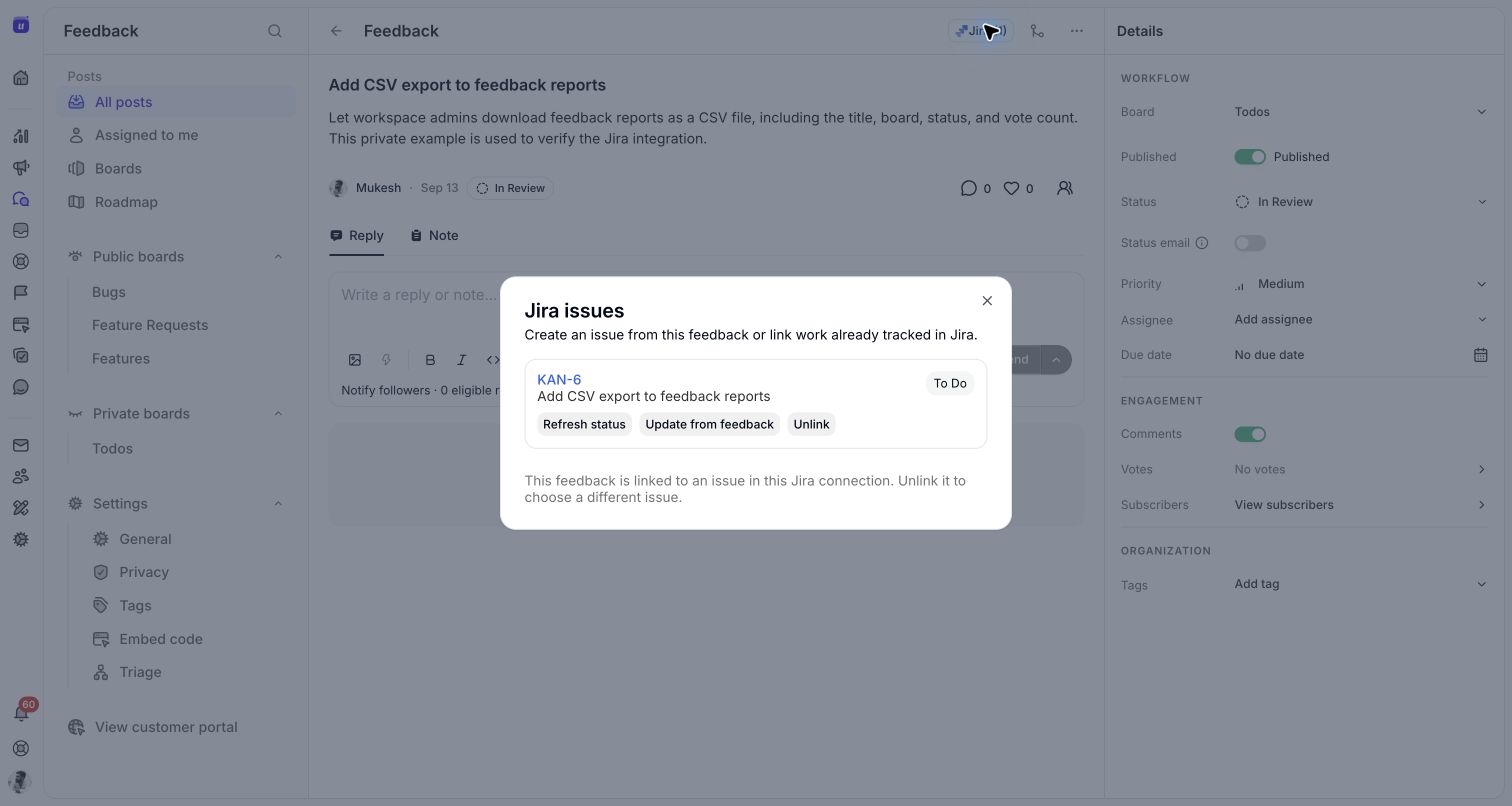Open the Bugs board

click(109, 292)
